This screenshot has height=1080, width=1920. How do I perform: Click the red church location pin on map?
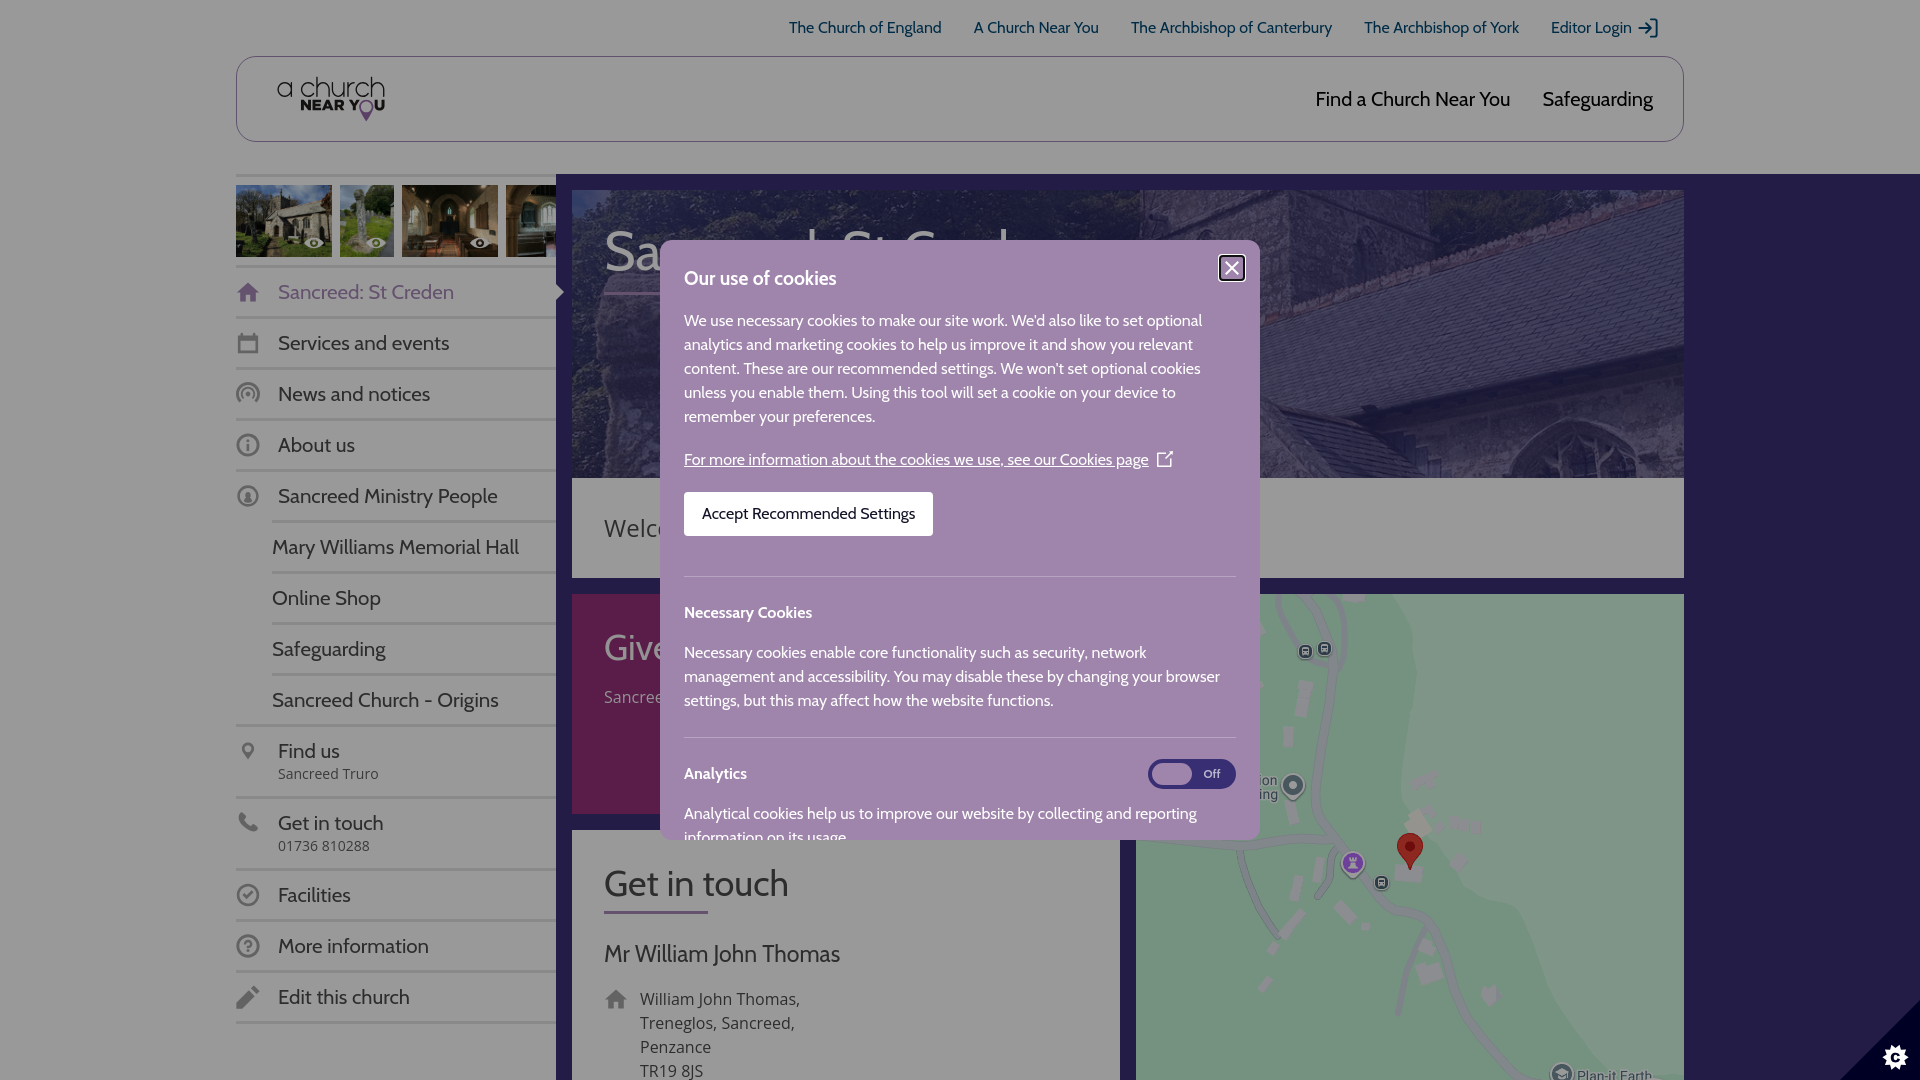click(1410, 850)
